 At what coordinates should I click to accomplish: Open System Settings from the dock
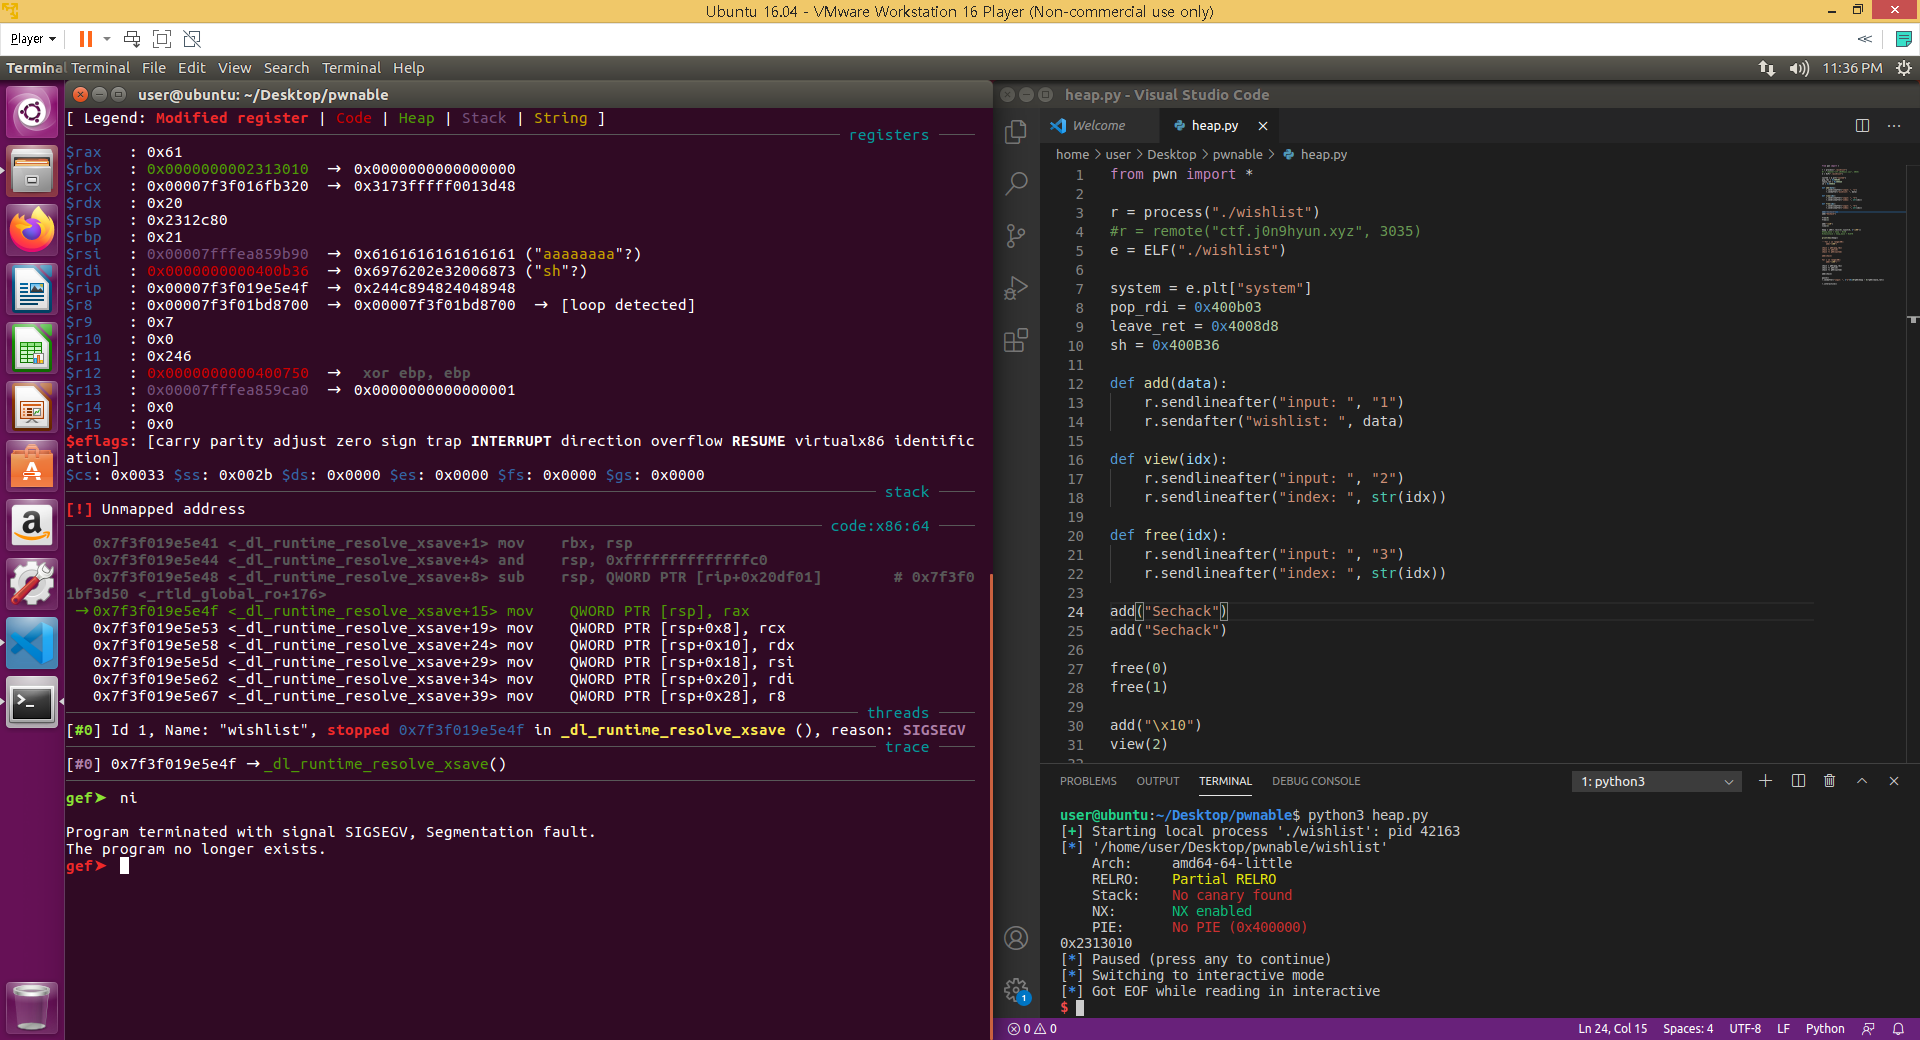(32, 584)
